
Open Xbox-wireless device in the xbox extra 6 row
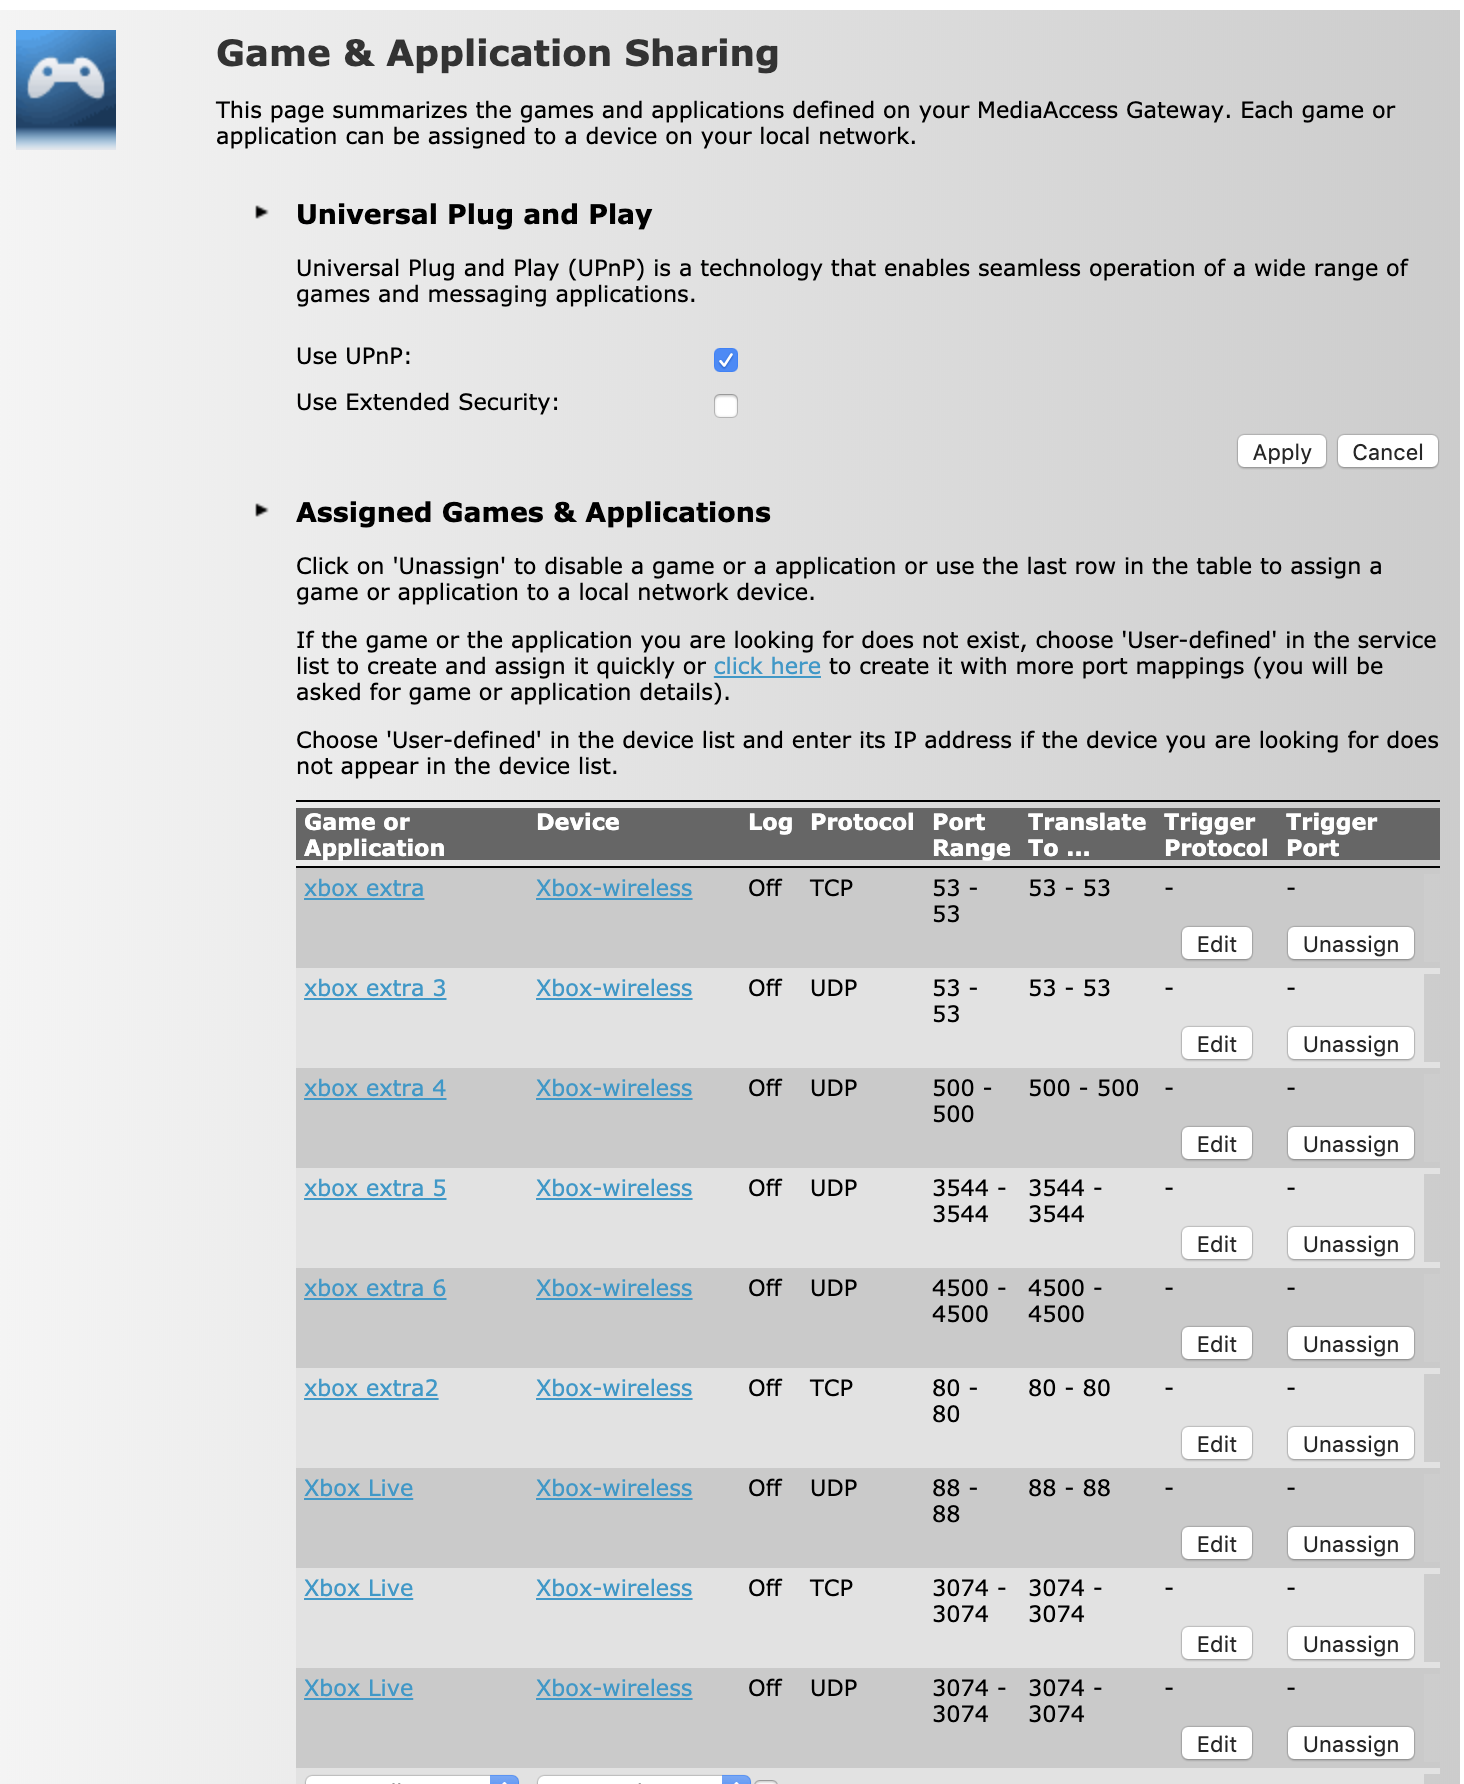coord(614,1288)
